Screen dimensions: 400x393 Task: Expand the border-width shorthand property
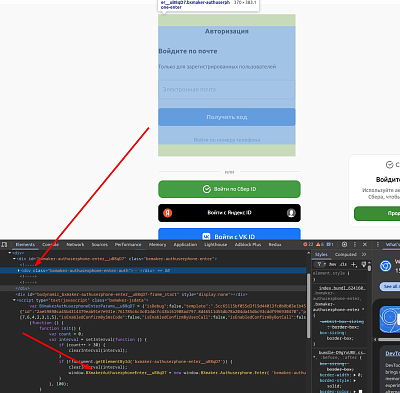point(354,375)
